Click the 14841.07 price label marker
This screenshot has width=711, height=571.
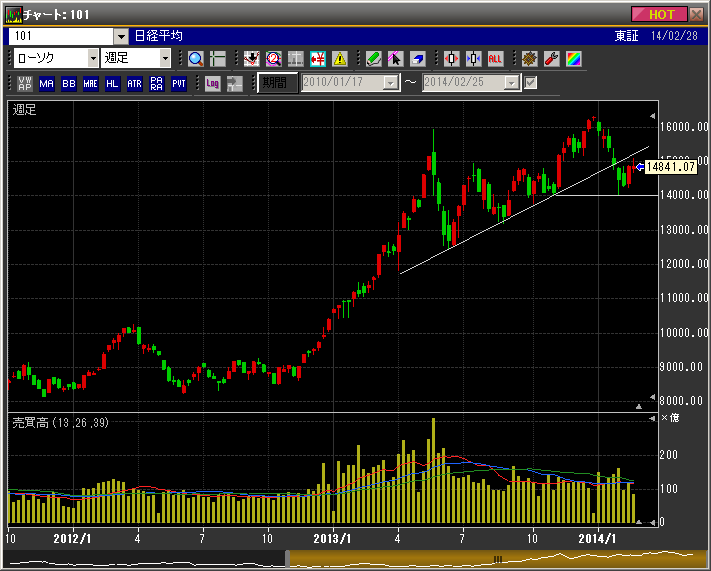click(671, 167)
